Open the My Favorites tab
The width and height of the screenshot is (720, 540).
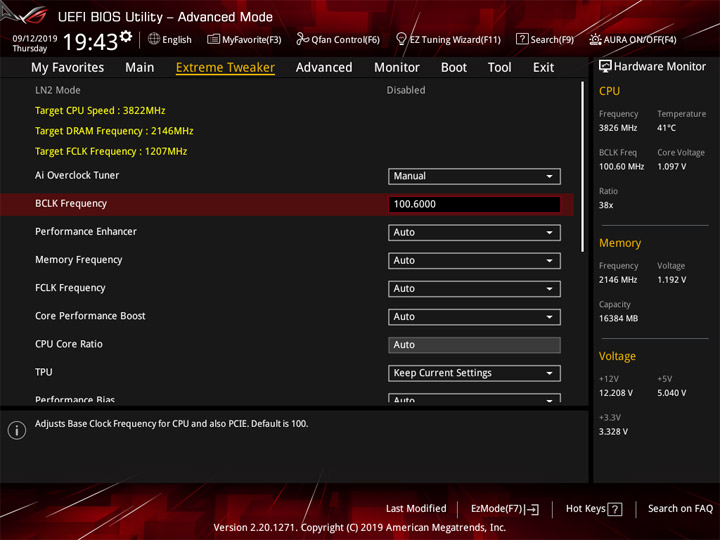(68, 68)
